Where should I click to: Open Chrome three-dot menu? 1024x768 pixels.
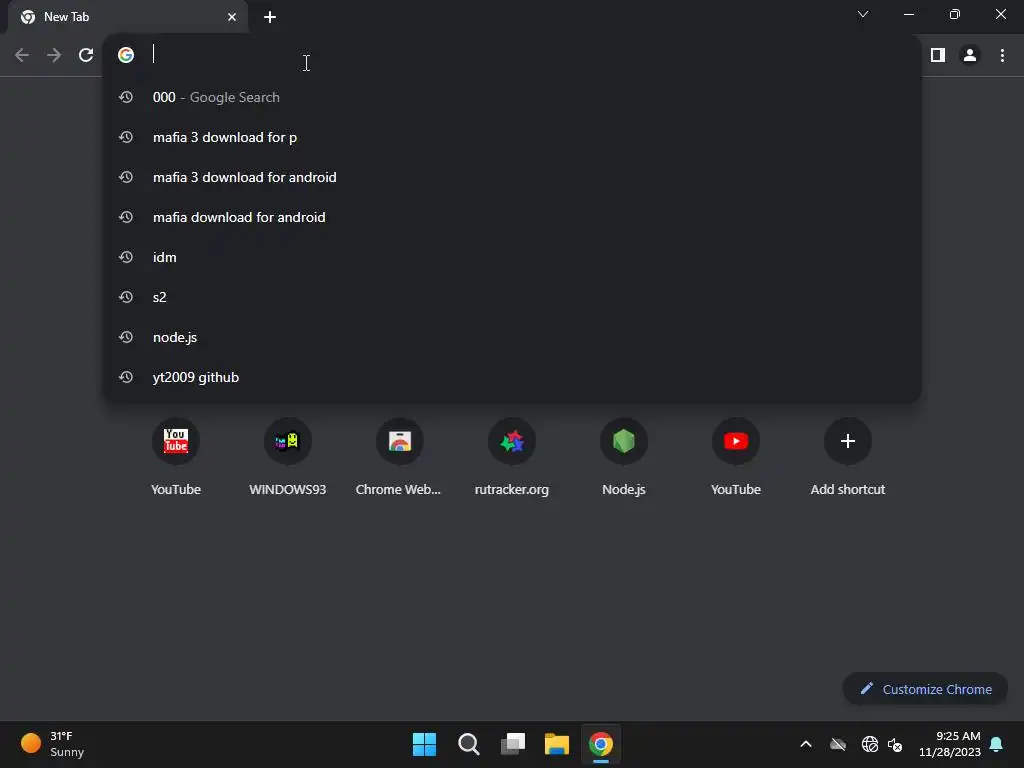pos(1002,55)
